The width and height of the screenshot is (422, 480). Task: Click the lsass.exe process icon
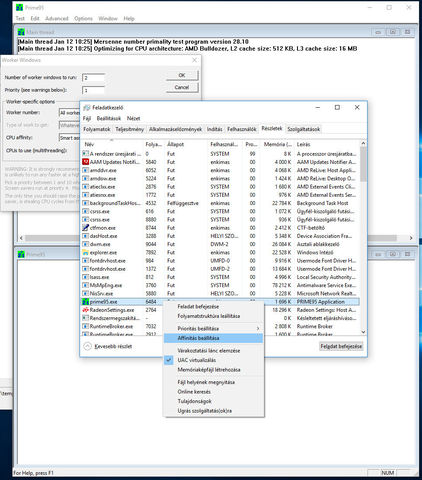tap(85, 277)
